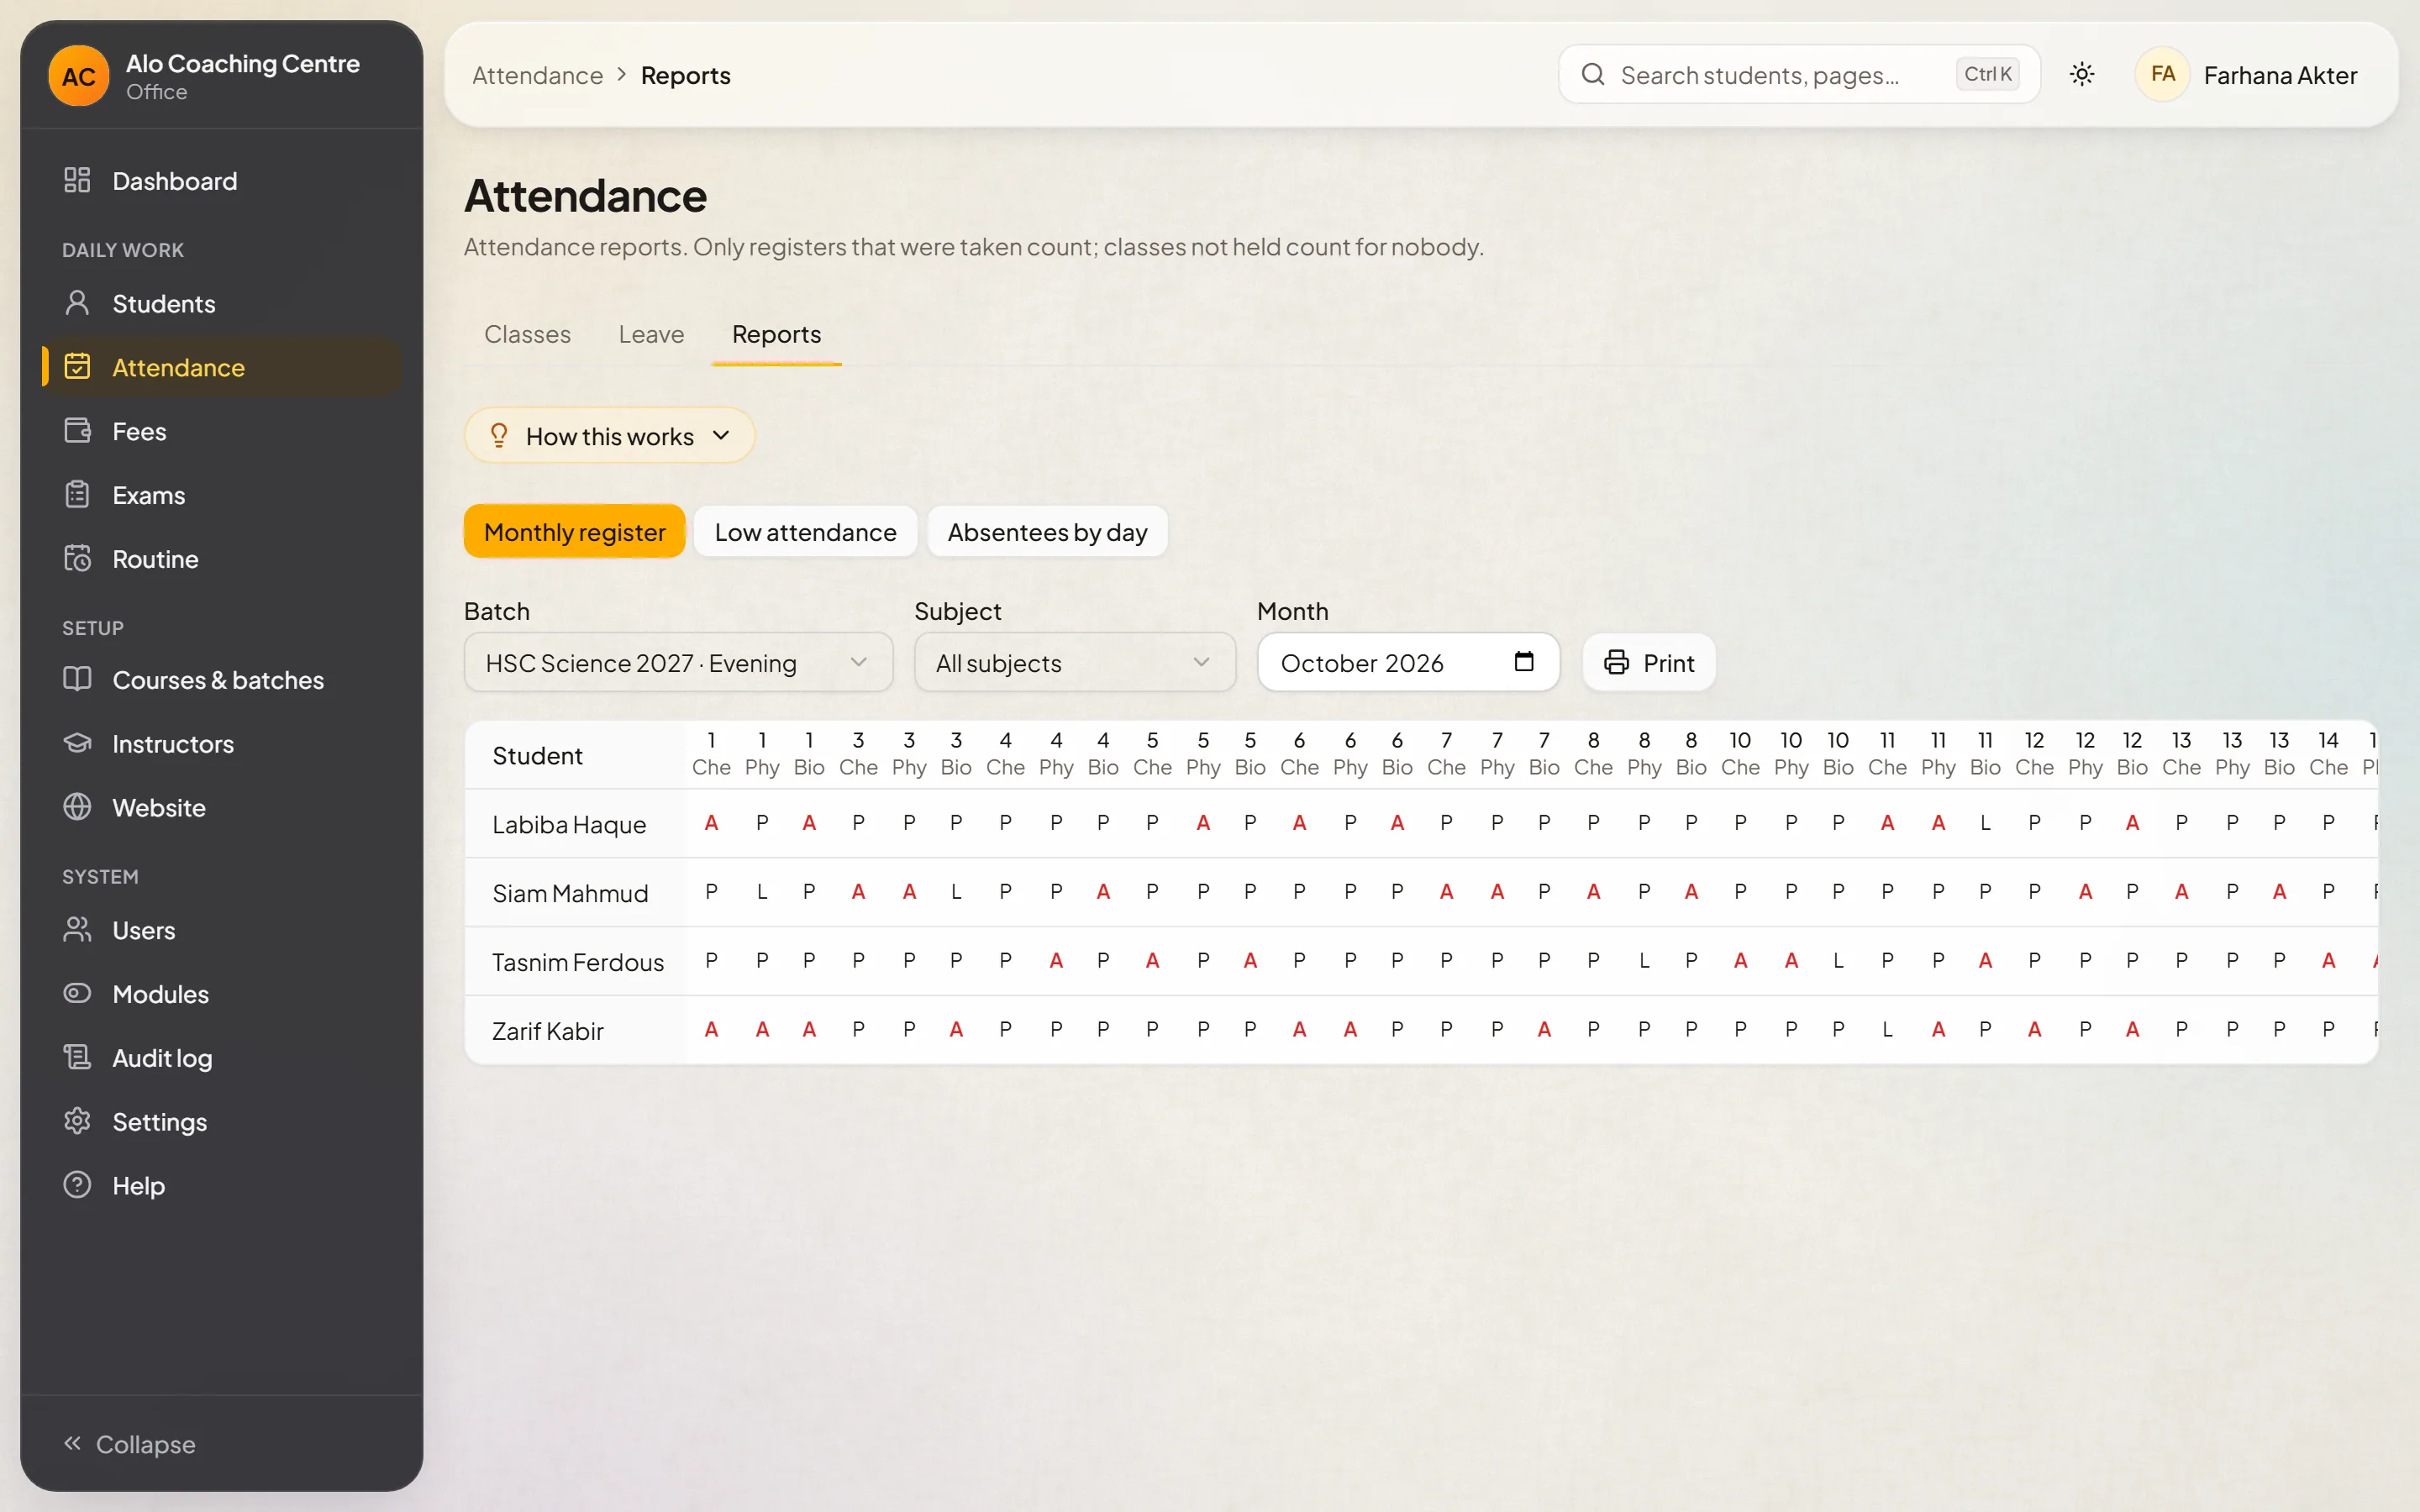Switch to the Leave tab
2420x1512 pixels.
click(x=651, y=334)
